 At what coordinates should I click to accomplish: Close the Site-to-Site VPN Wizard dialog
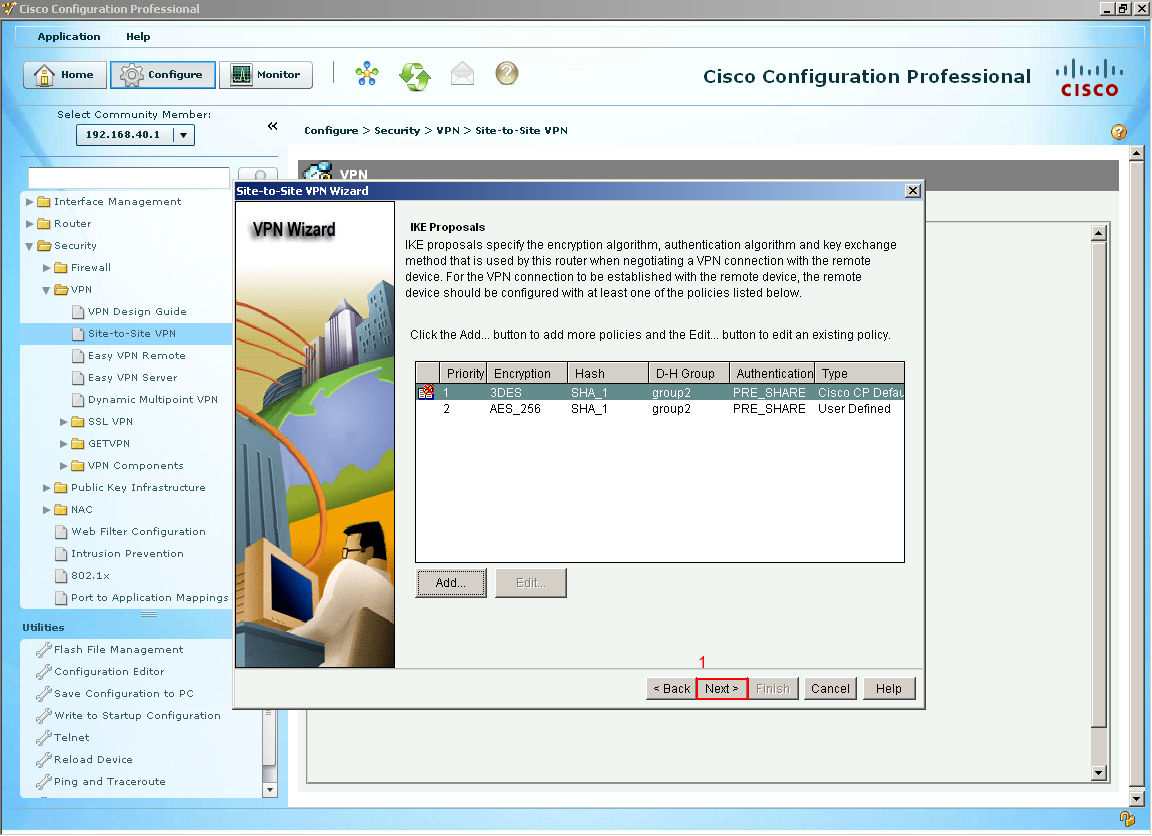point(912,191)
